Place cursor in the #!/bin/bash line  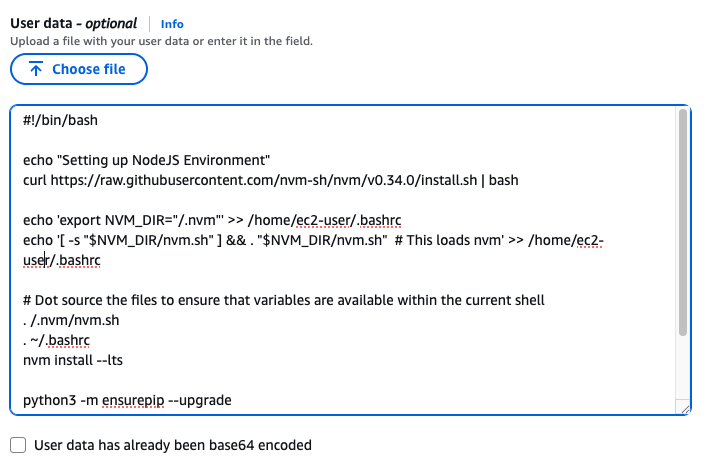point(60,120)
